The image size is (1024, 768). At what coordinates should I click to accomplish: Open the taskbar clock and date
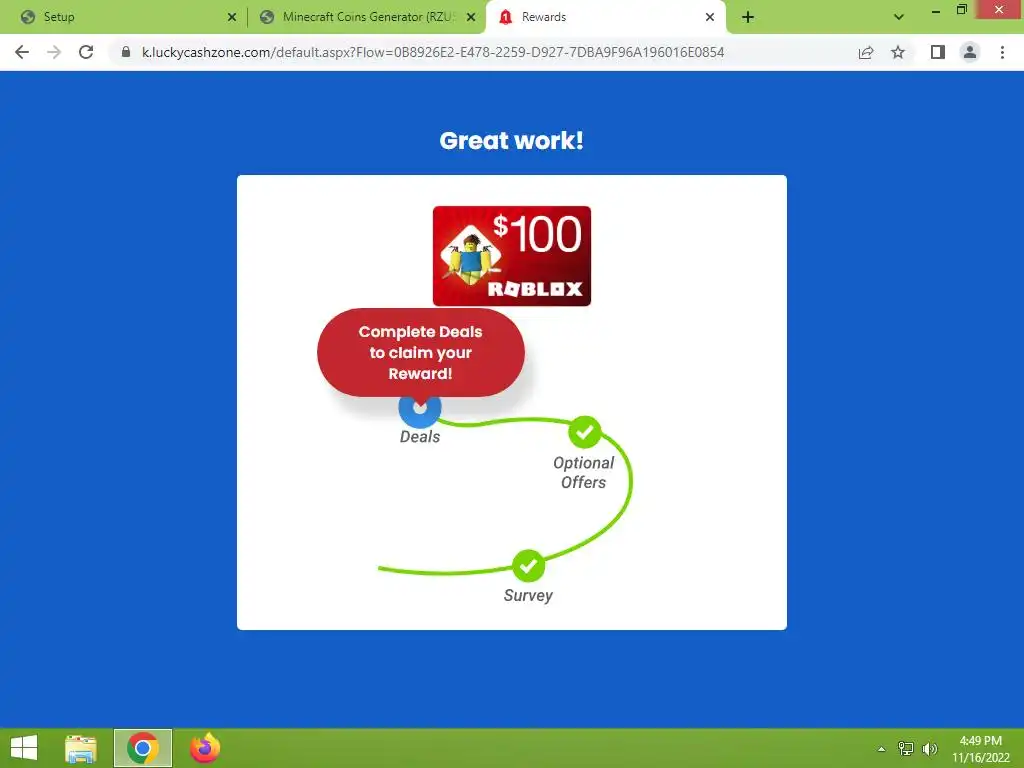pyautogui.click(x=980, y=749)
